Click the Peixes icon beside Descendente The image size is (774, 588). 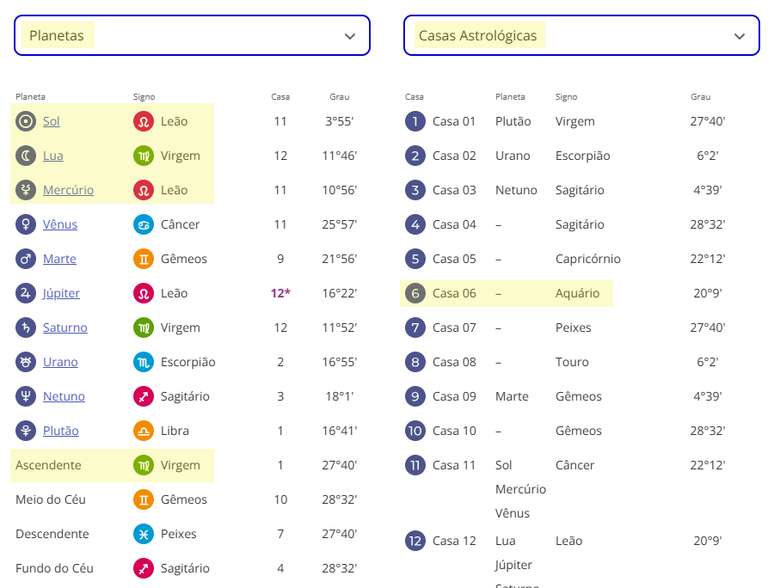pyautogui.click(x=144, y=534)
